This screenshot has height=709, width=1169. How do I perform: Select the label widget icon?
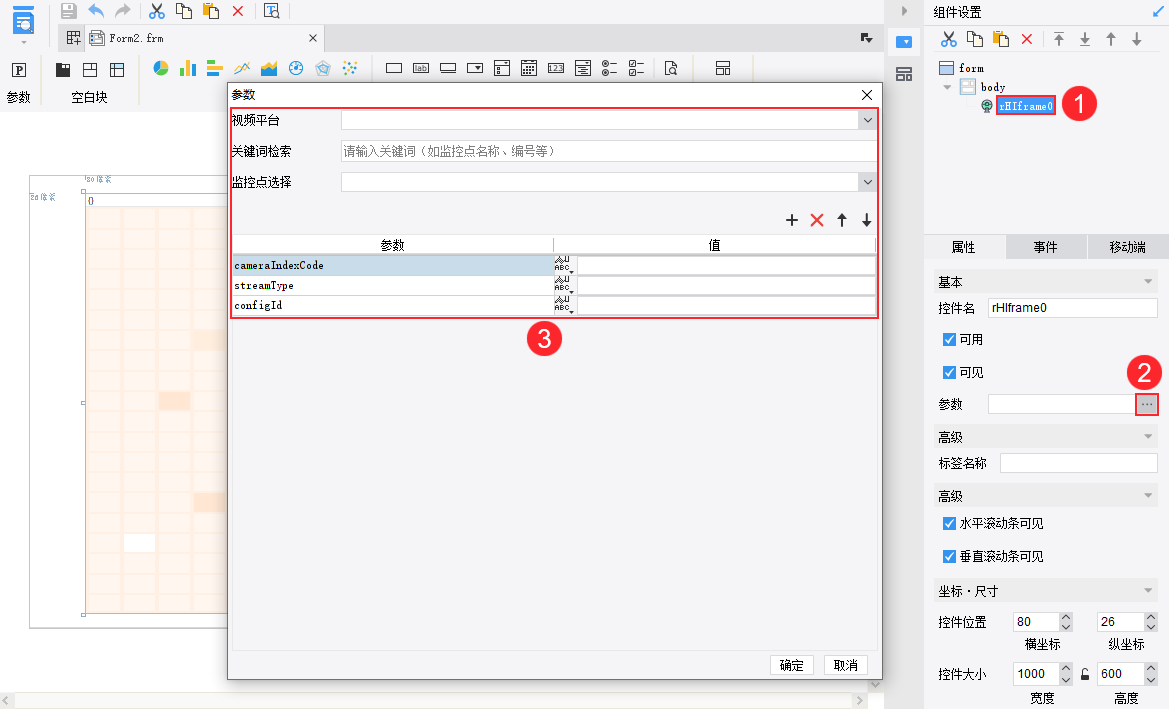pyautogui.click(x=421, y=69)
